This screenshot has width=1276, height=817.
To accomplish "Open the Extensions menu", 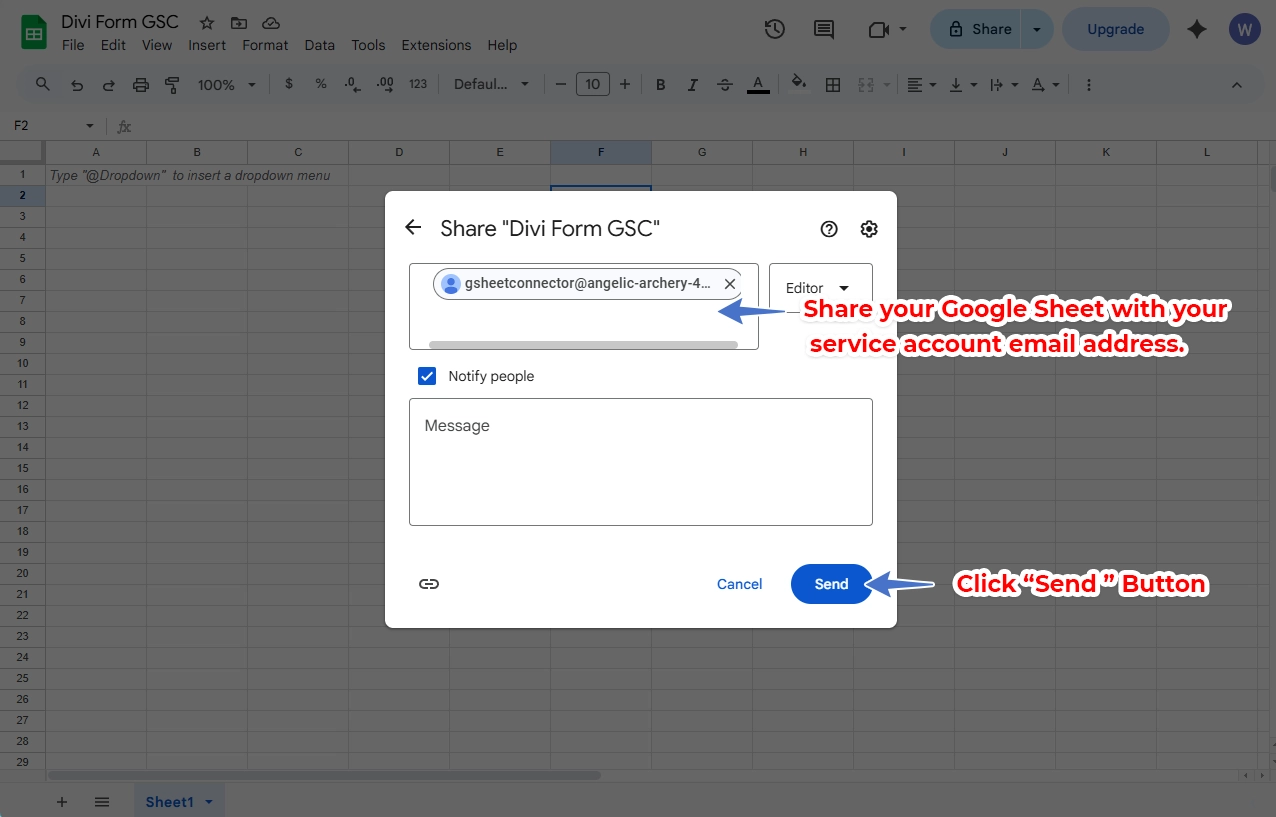I will point(435,45).
